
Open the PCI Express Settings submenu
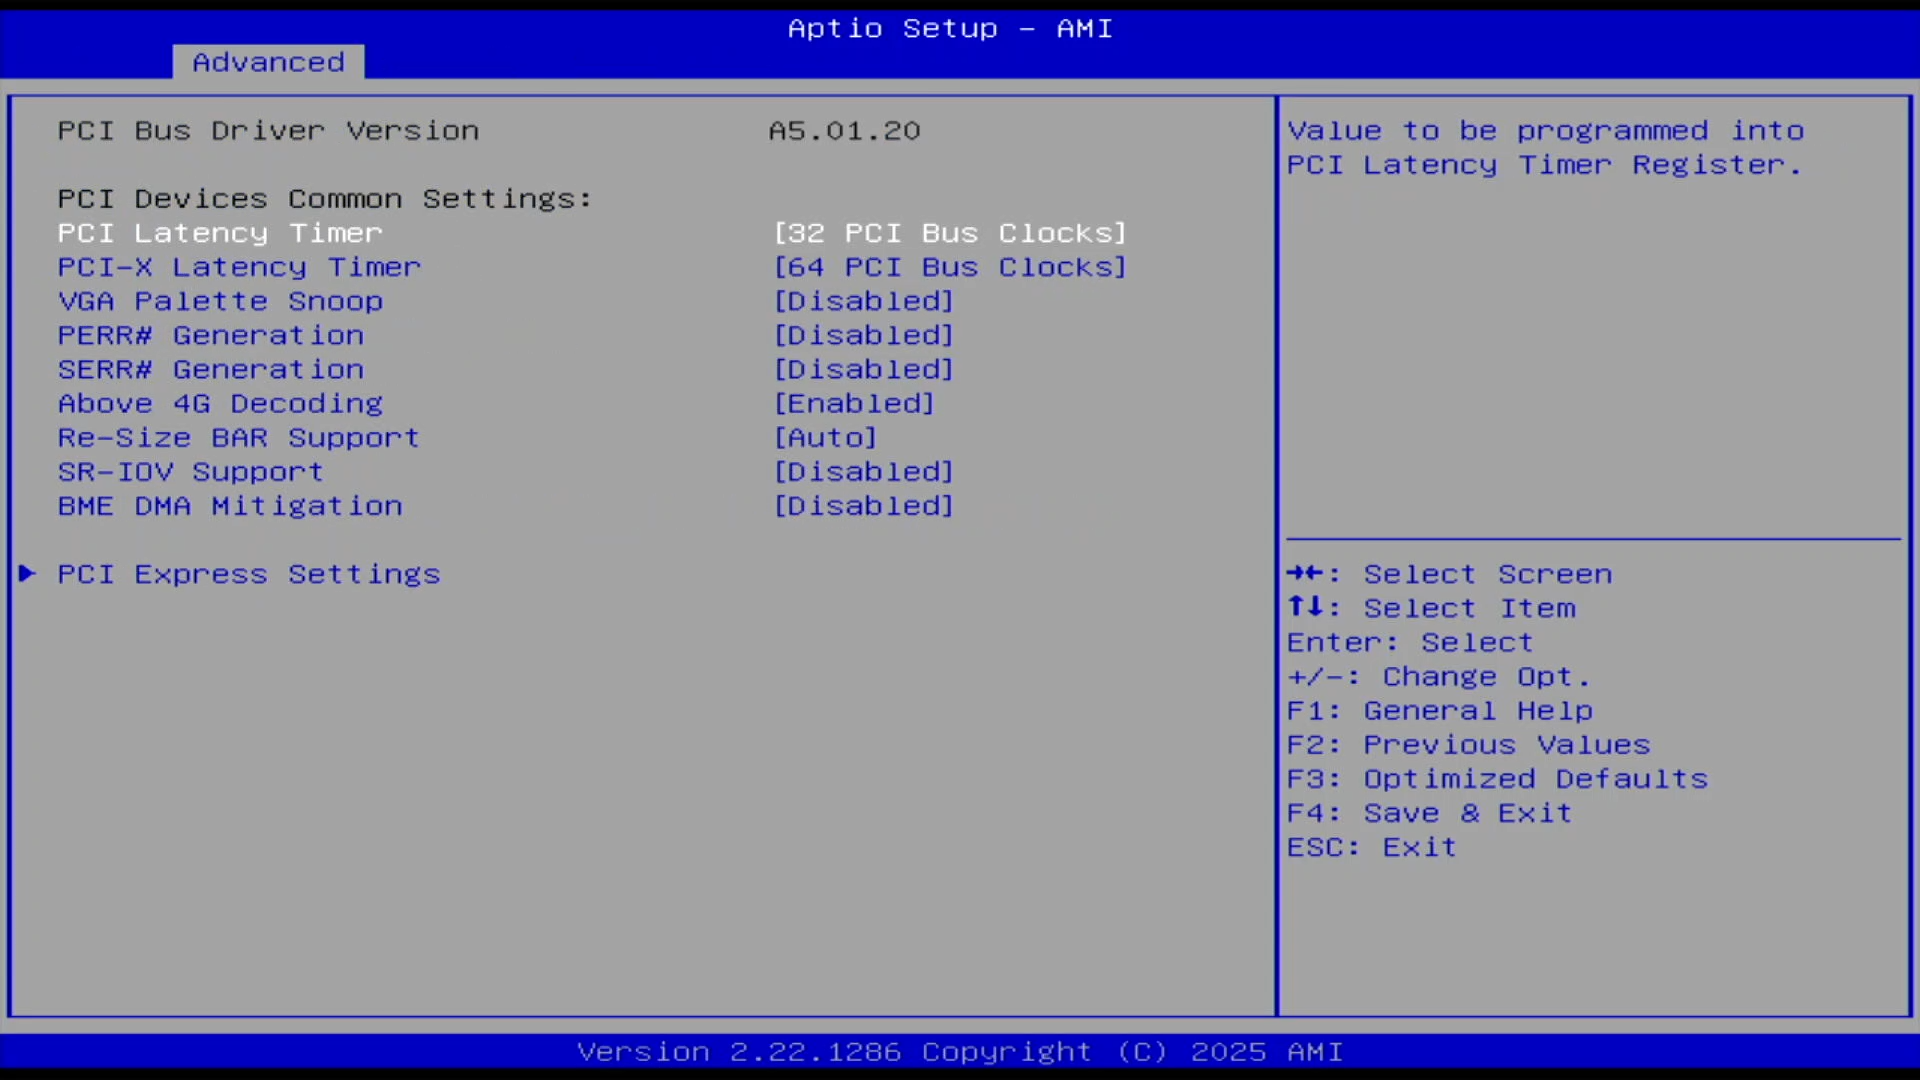tap(248, 574)
